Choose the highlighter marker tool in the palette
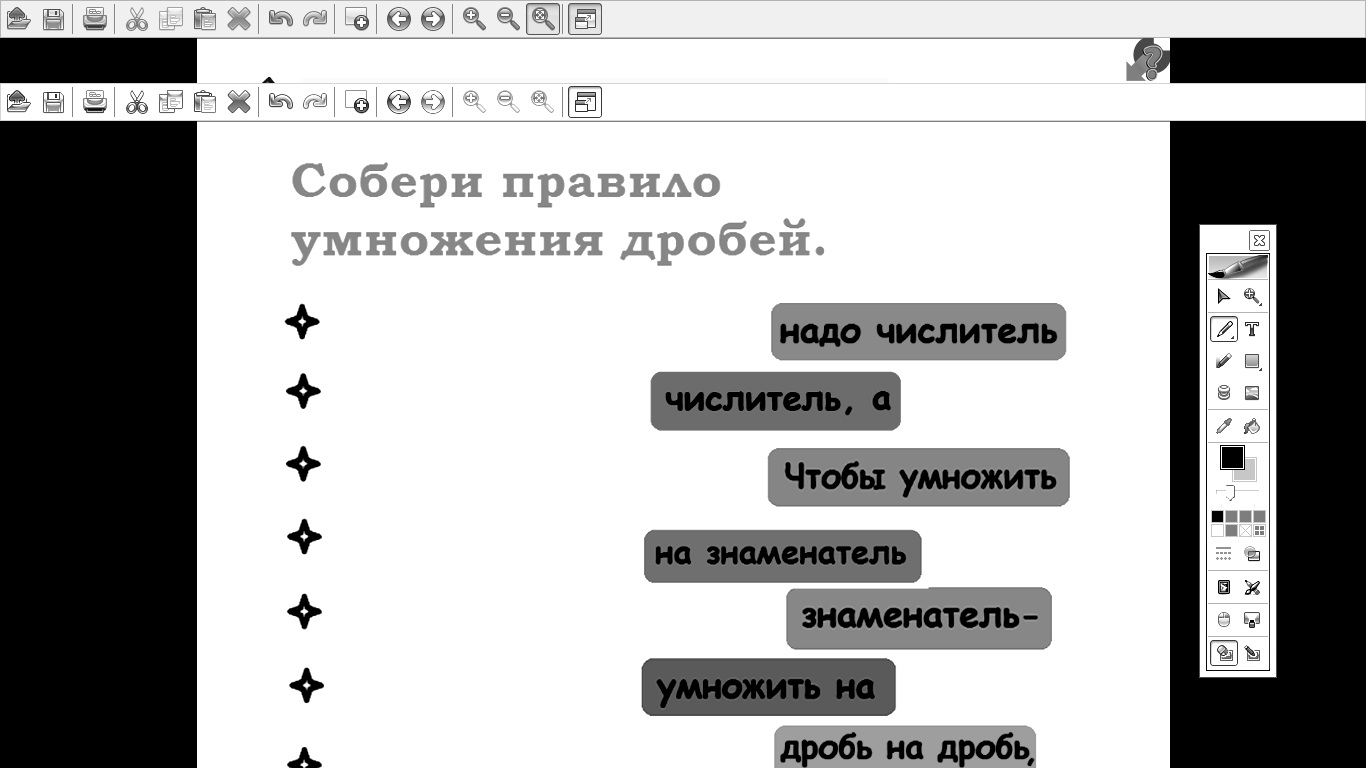1366x768 pixels. [x=1223, y=361]
